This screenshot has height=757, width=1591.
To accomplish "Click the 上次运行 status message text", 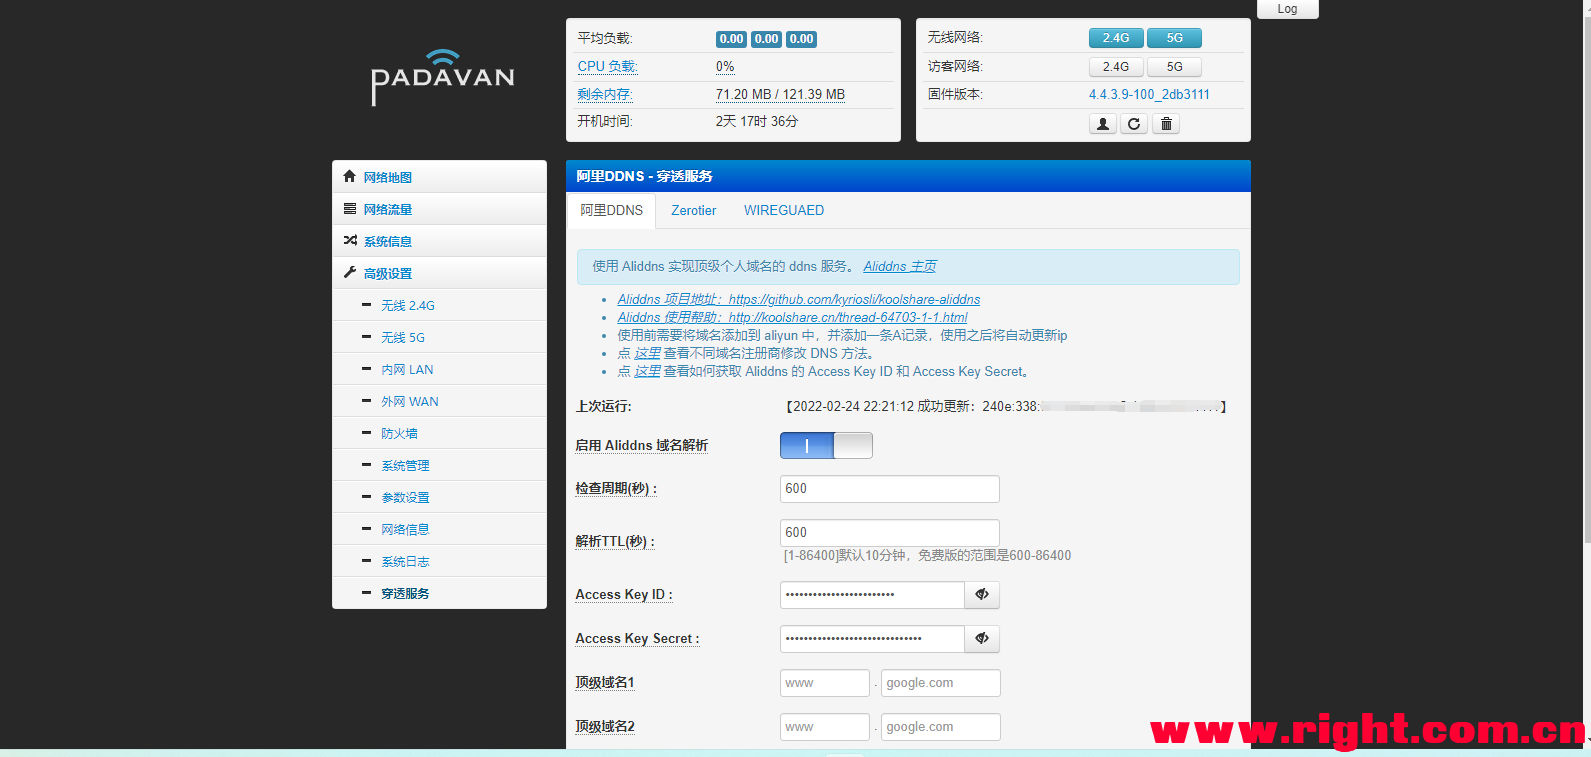I will point(1005,407).
